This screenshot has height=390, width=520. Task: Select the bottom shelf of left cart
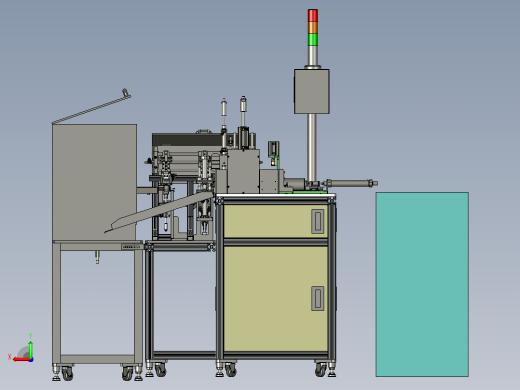point(98,359)
